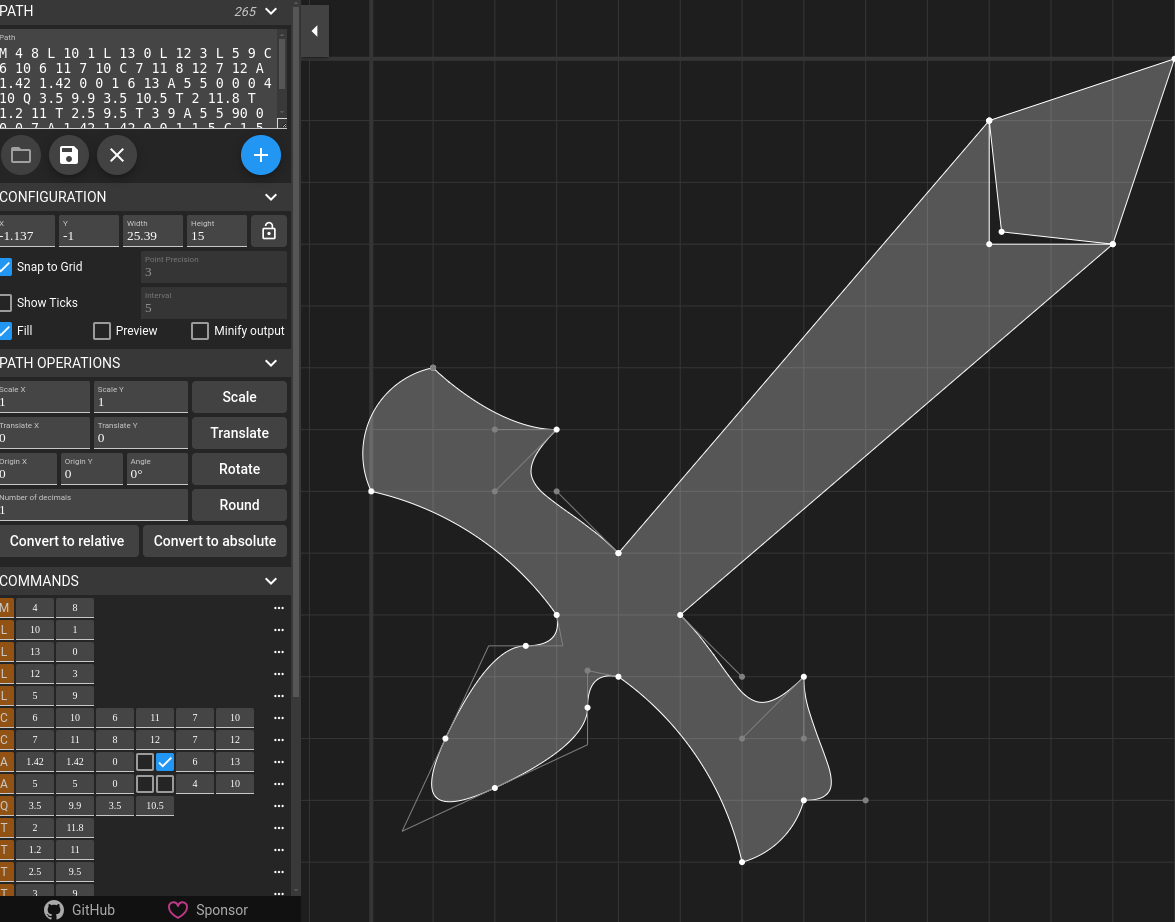Click the Width input field
Screen dimensions: 1175x922
click(152, 236)
